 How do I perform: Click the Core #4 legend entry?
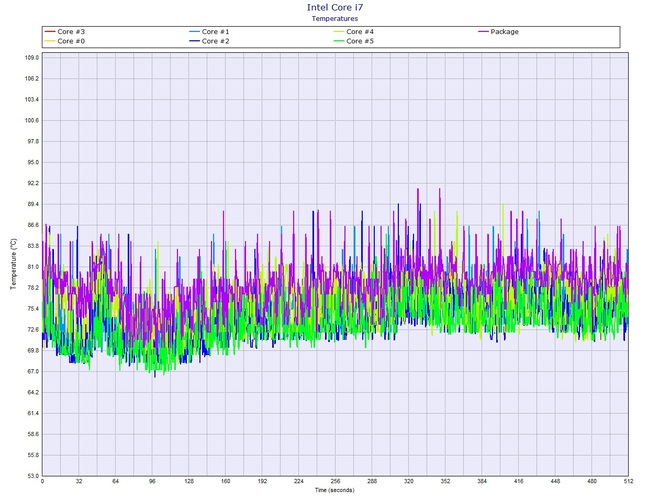point(354,32)
